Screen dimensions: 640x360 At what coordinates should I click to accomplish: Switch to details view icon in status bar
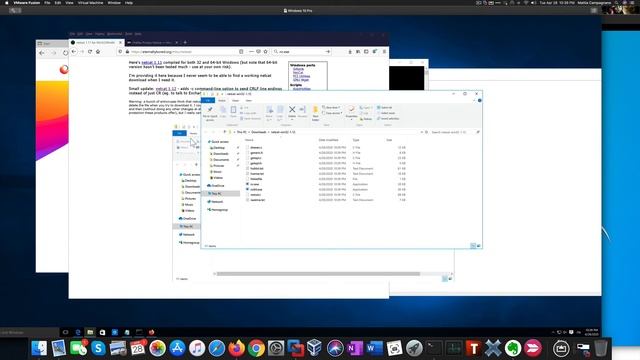click(473, 246)
